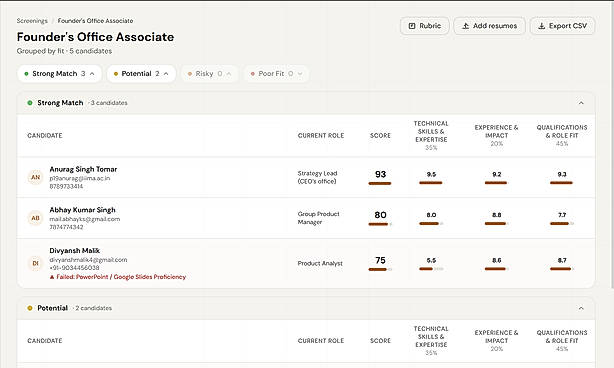This screenshot has width=614, height=368.
Task: Click Divyansh Malik's DI avatar
Action: (x=35, y=263)
